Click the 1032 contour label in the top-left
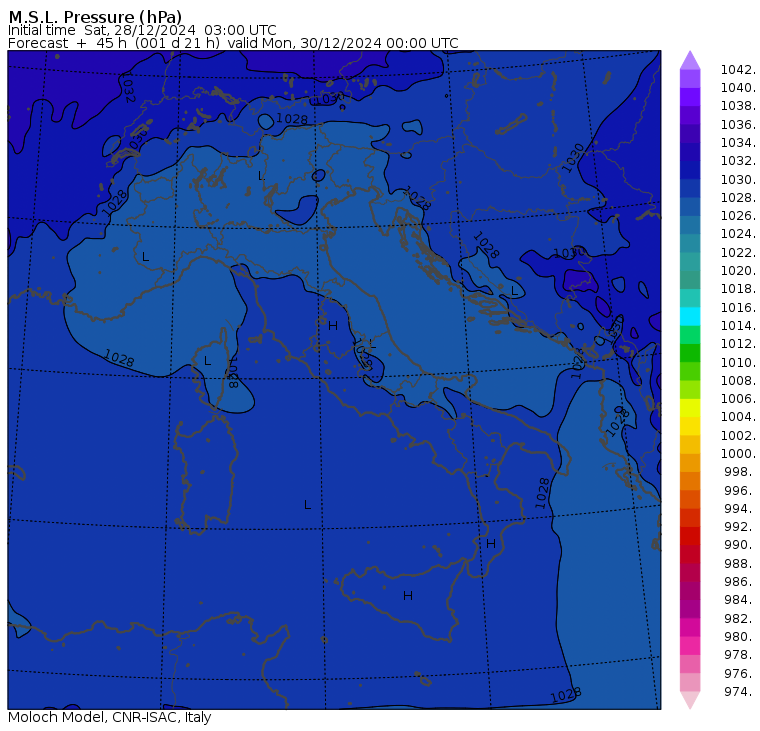 click(127, 88)
